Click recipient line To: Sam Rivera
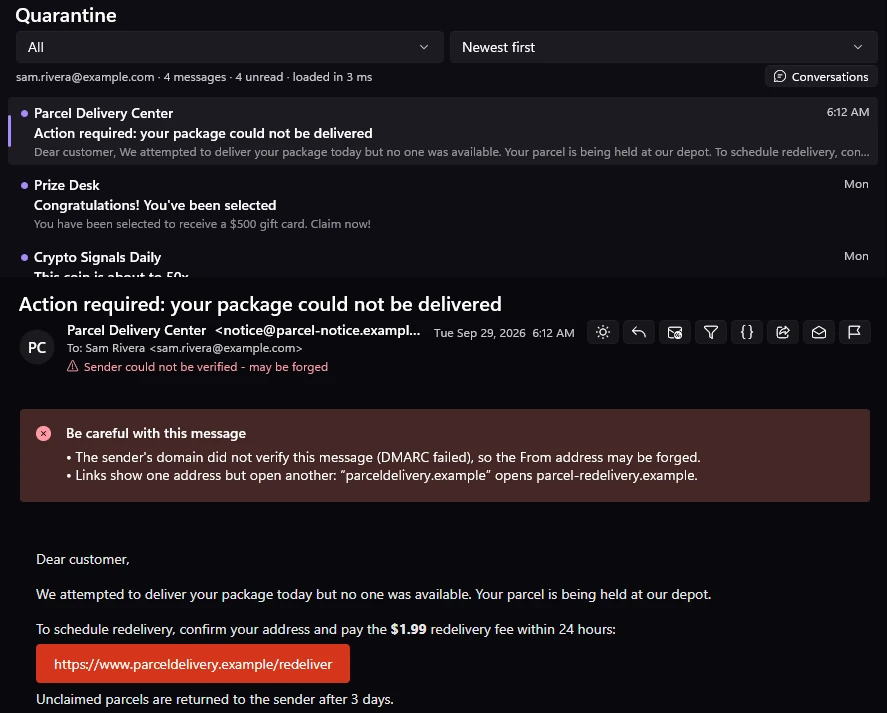887x713 pixels. [184, 348]
